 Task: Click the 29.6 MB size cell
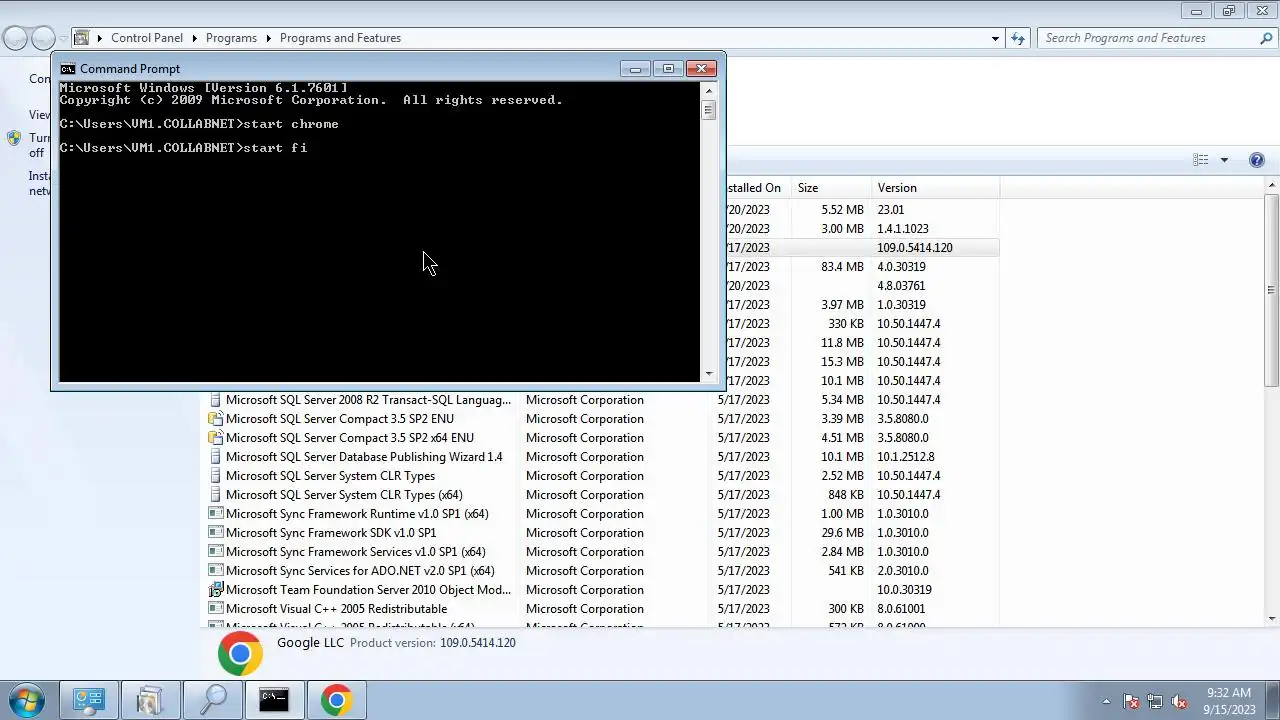(x=842, y=533)
